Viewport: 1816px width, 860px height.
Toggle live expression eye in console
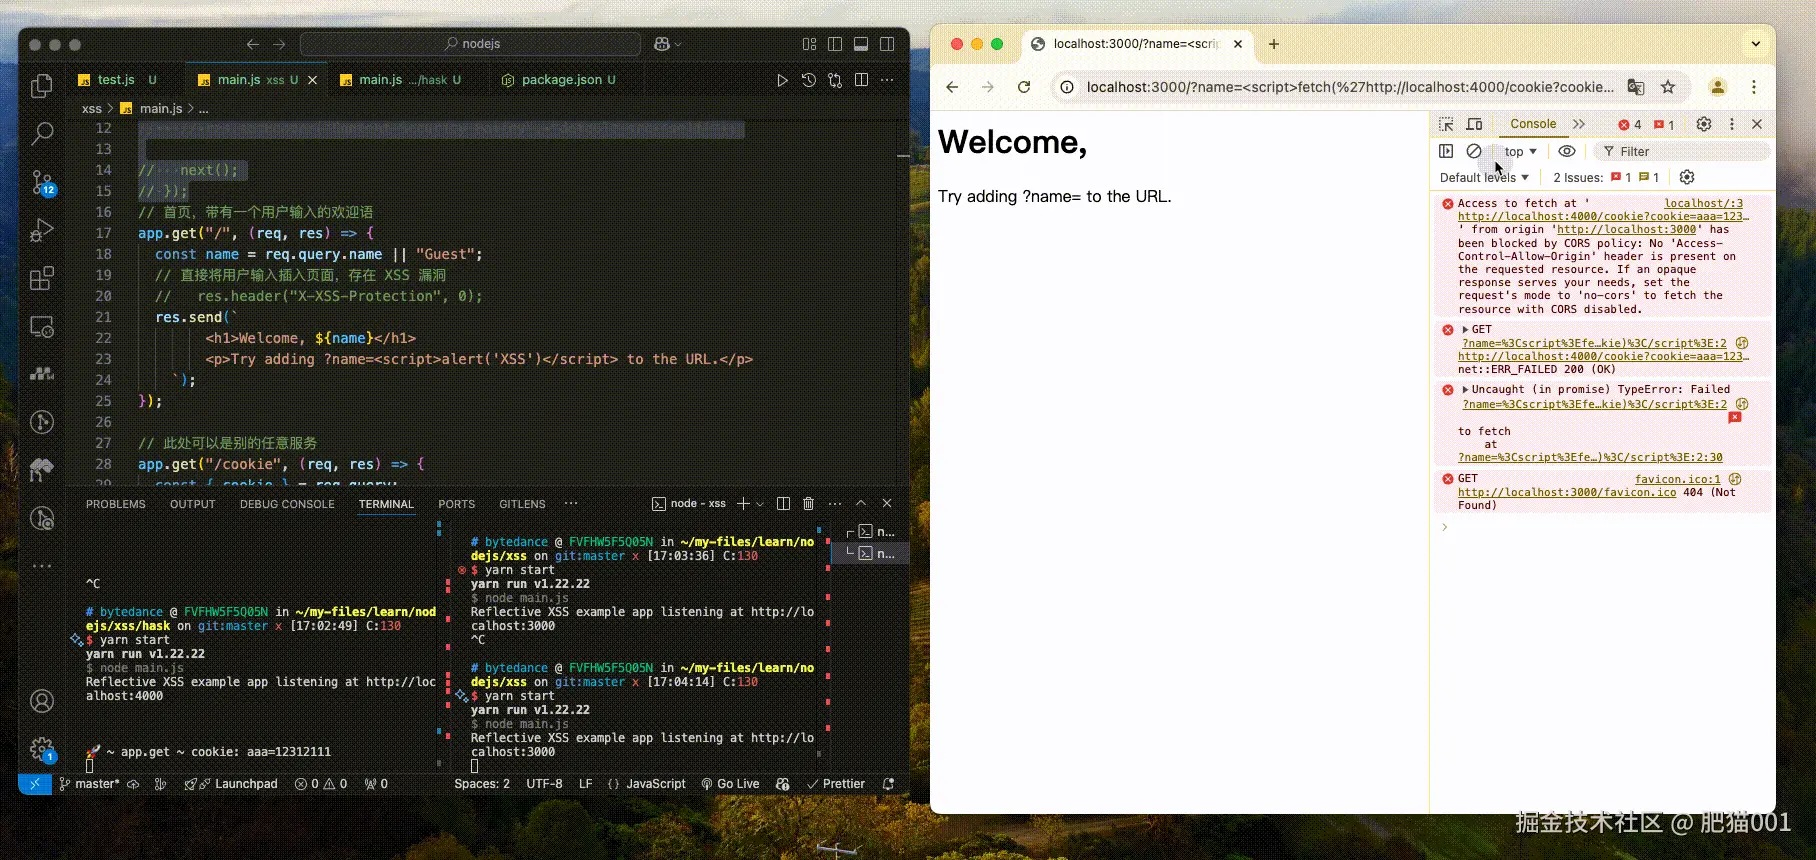coord(1567,151)
